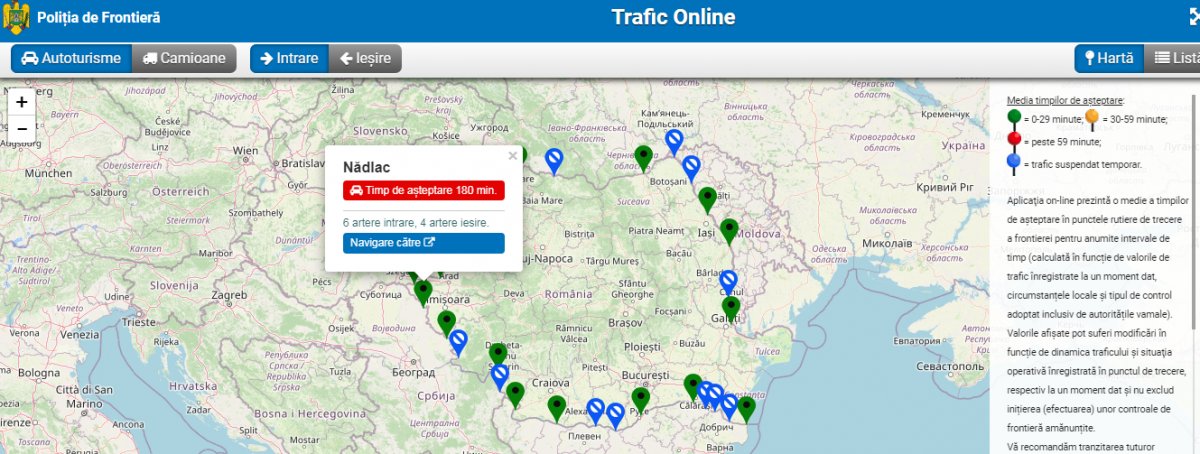1200x454 pixels.
Task: Open Navigare către link in Nădlac popup
Action: (423, 242)
